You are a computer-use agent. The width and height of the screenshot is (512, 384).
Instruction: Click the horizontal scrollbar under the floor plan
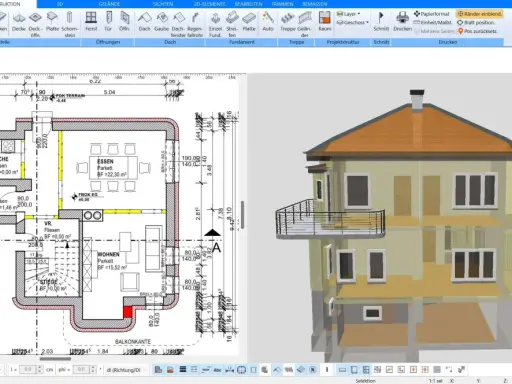point(55,359)
